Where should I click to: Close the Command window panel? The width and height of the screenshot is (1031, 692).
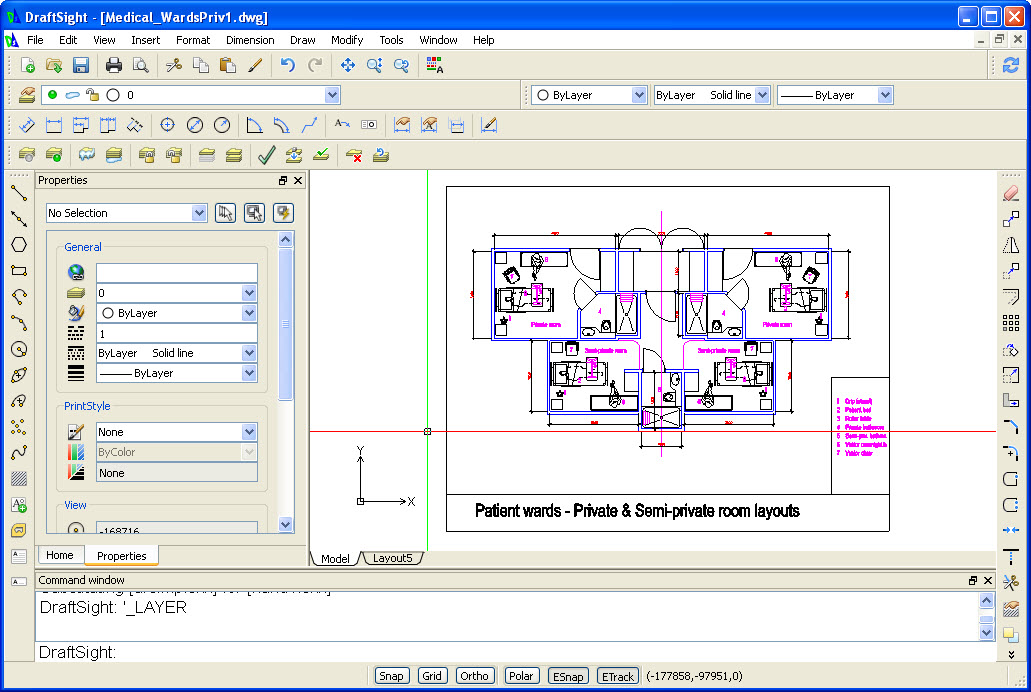988,580
